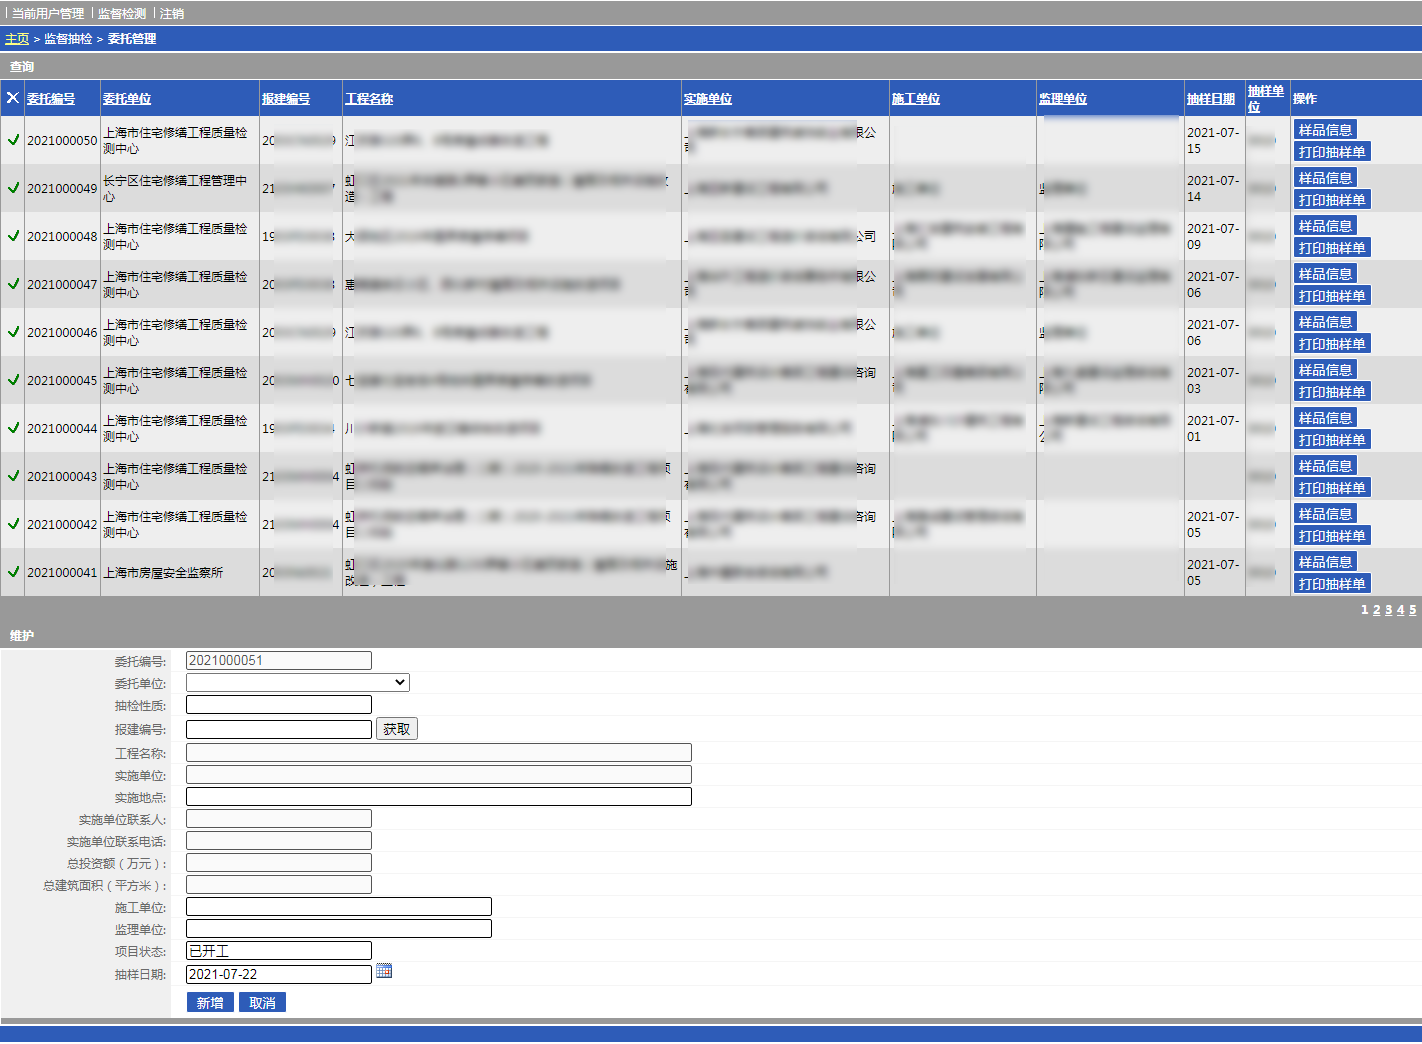The height and width of the screenshot is (1044, 1422).
Task: Open the calendar picker beside 抽样日期
Action: (384, 971)
